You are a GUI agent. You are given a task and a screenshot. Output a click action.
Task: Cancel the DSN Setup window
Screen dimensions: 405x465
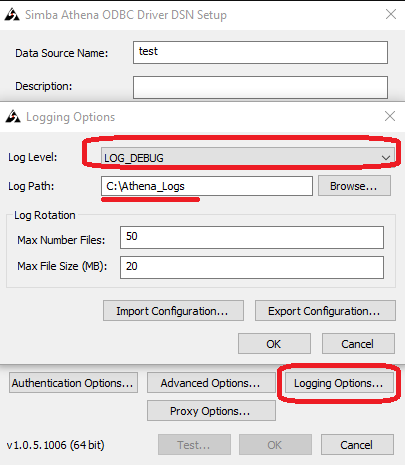point(357,445)
